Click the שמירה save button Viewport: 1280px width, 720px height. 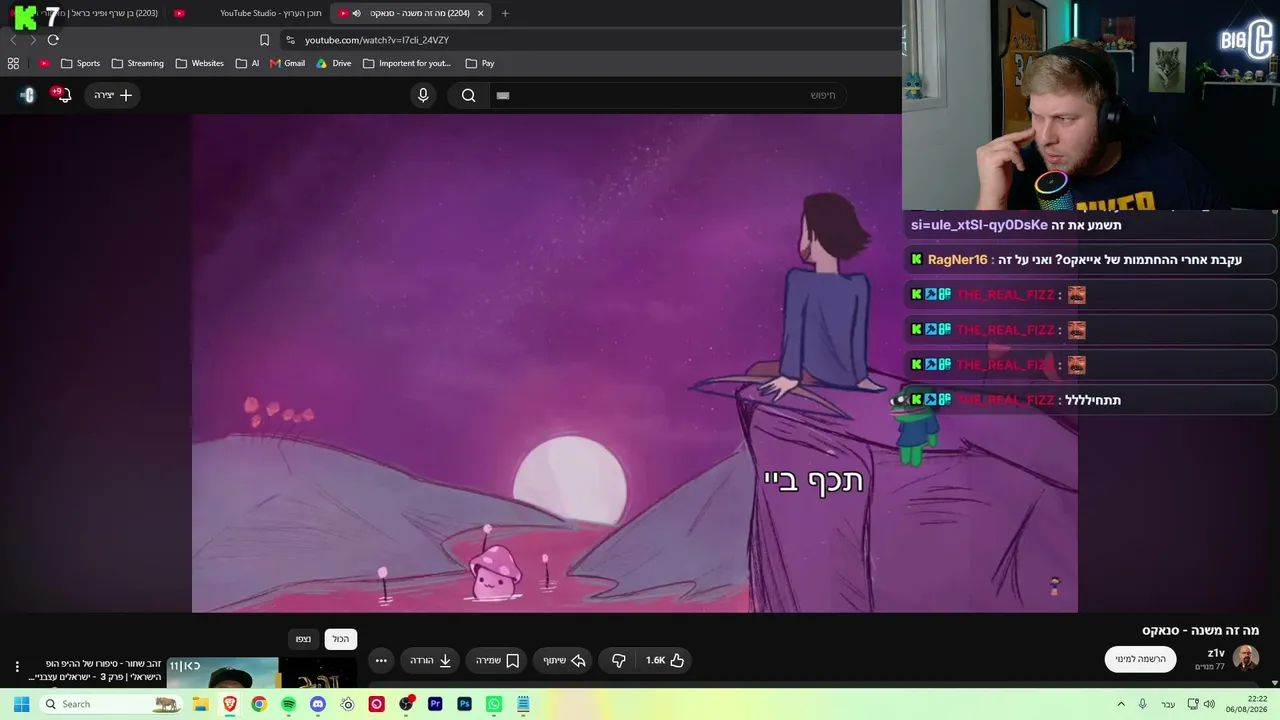[x=497, y=660]
